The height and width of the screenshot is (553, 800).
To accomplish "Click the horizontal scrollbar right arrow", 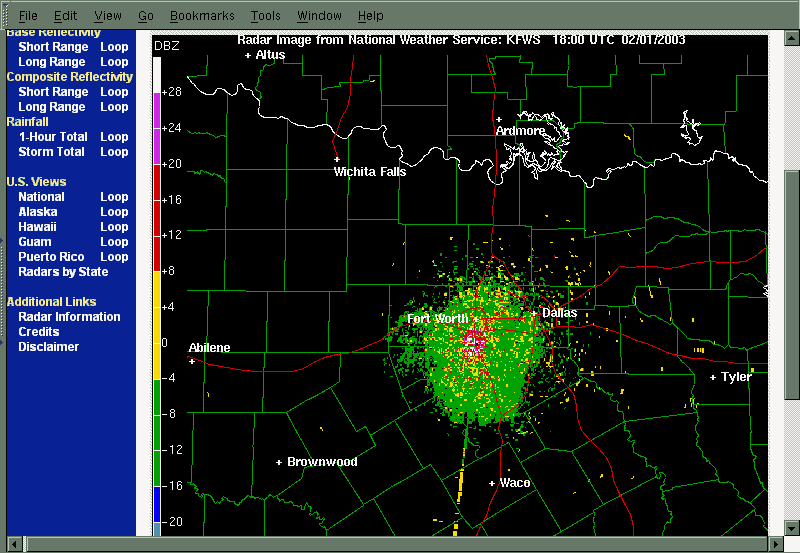I will point(776,544).
